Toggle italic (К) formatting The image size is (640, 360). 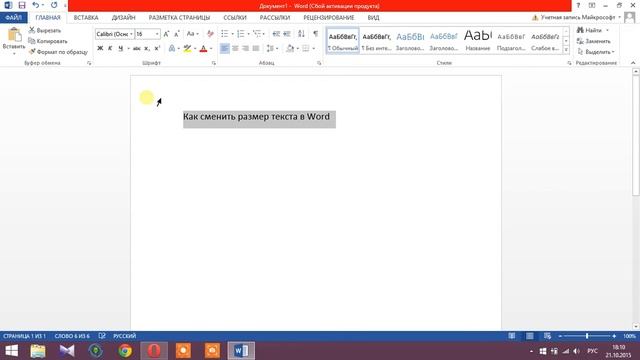[110, 48]
